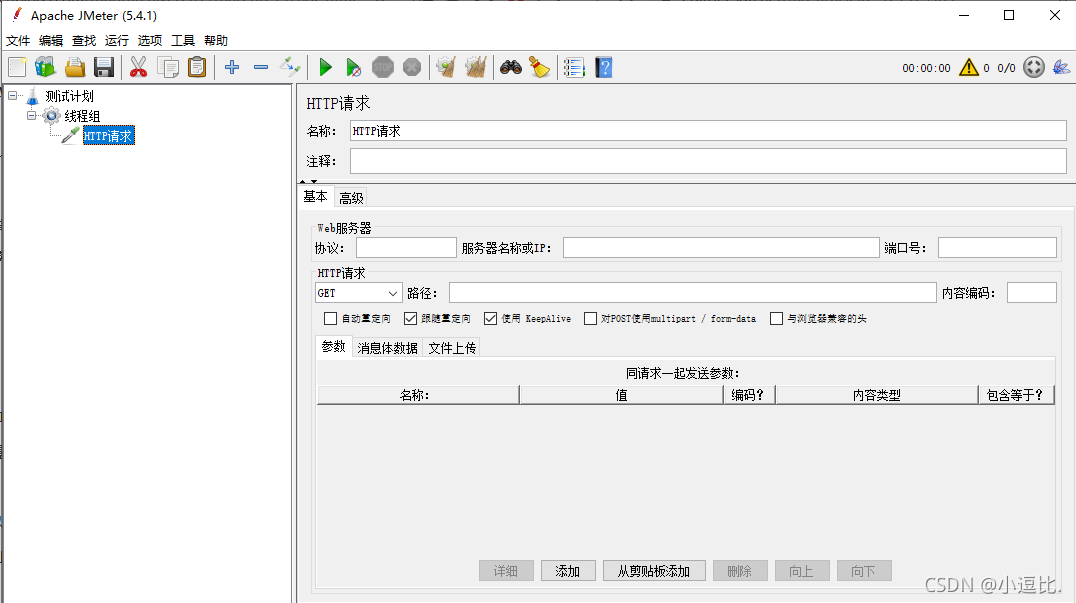The image size is (1076, 603).
Task: Open the 工具 menu
Action: 183,40
